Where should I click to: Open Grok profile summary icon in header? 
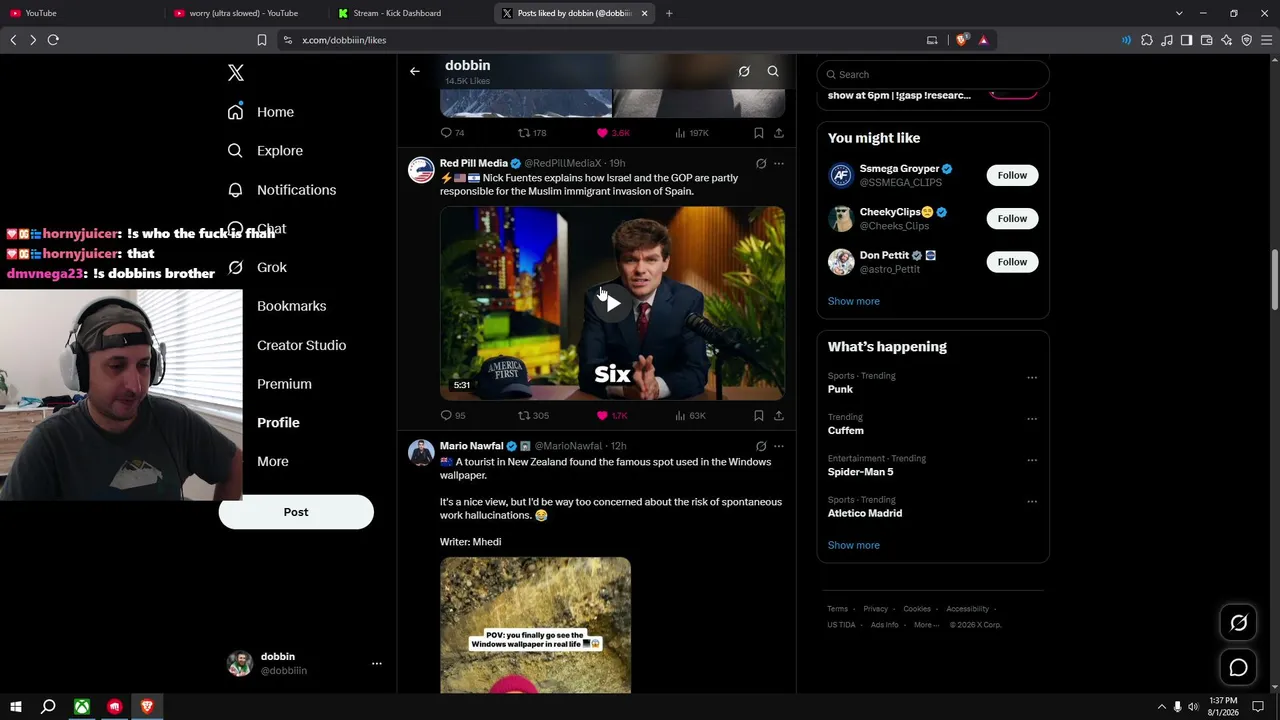coord(744,71)
